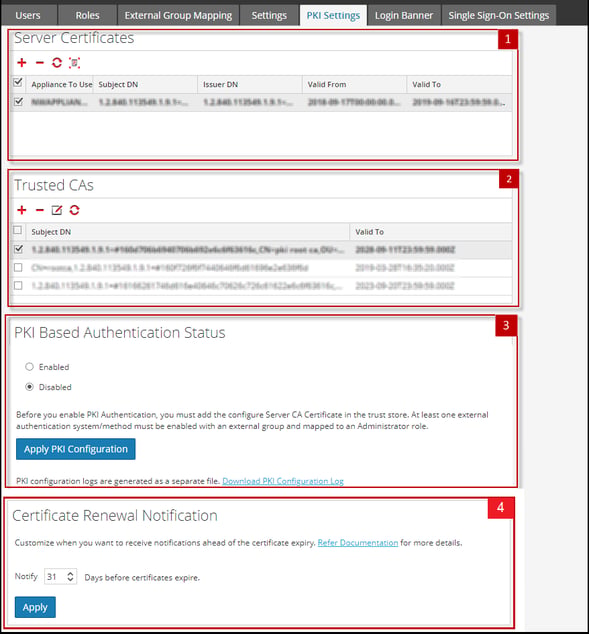Image resolution: width=589 pixels, height=634 pixels.
Task: Click the fourth Server Certificates toolbar icon
Action: [74, 63]
